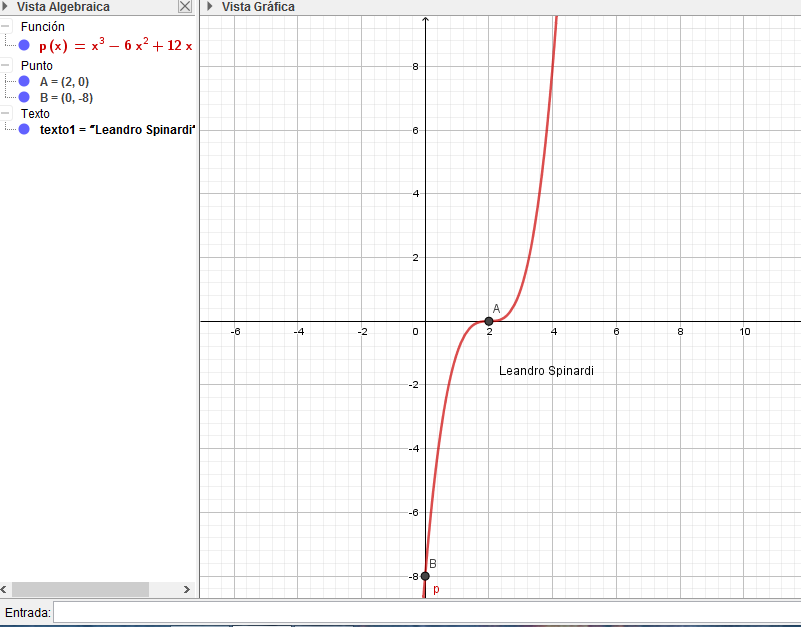The height and width of the screenshot is (627, 801).
Task: Close the Vista Algebraica panel
Action: [185, 7]
